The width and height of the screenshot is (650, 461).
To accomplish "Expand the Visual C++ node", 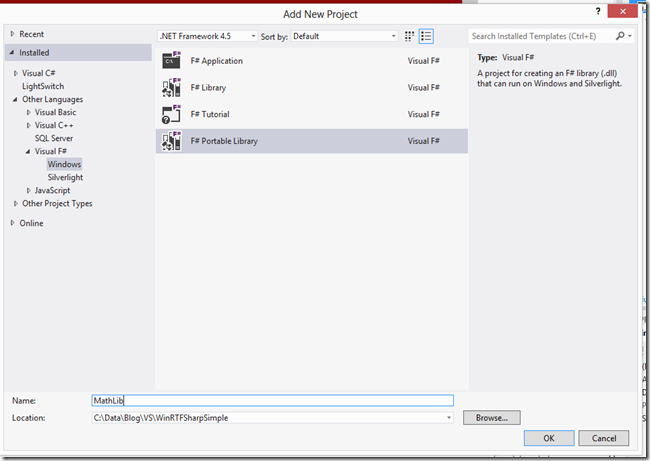I will [x=29, y=125].
